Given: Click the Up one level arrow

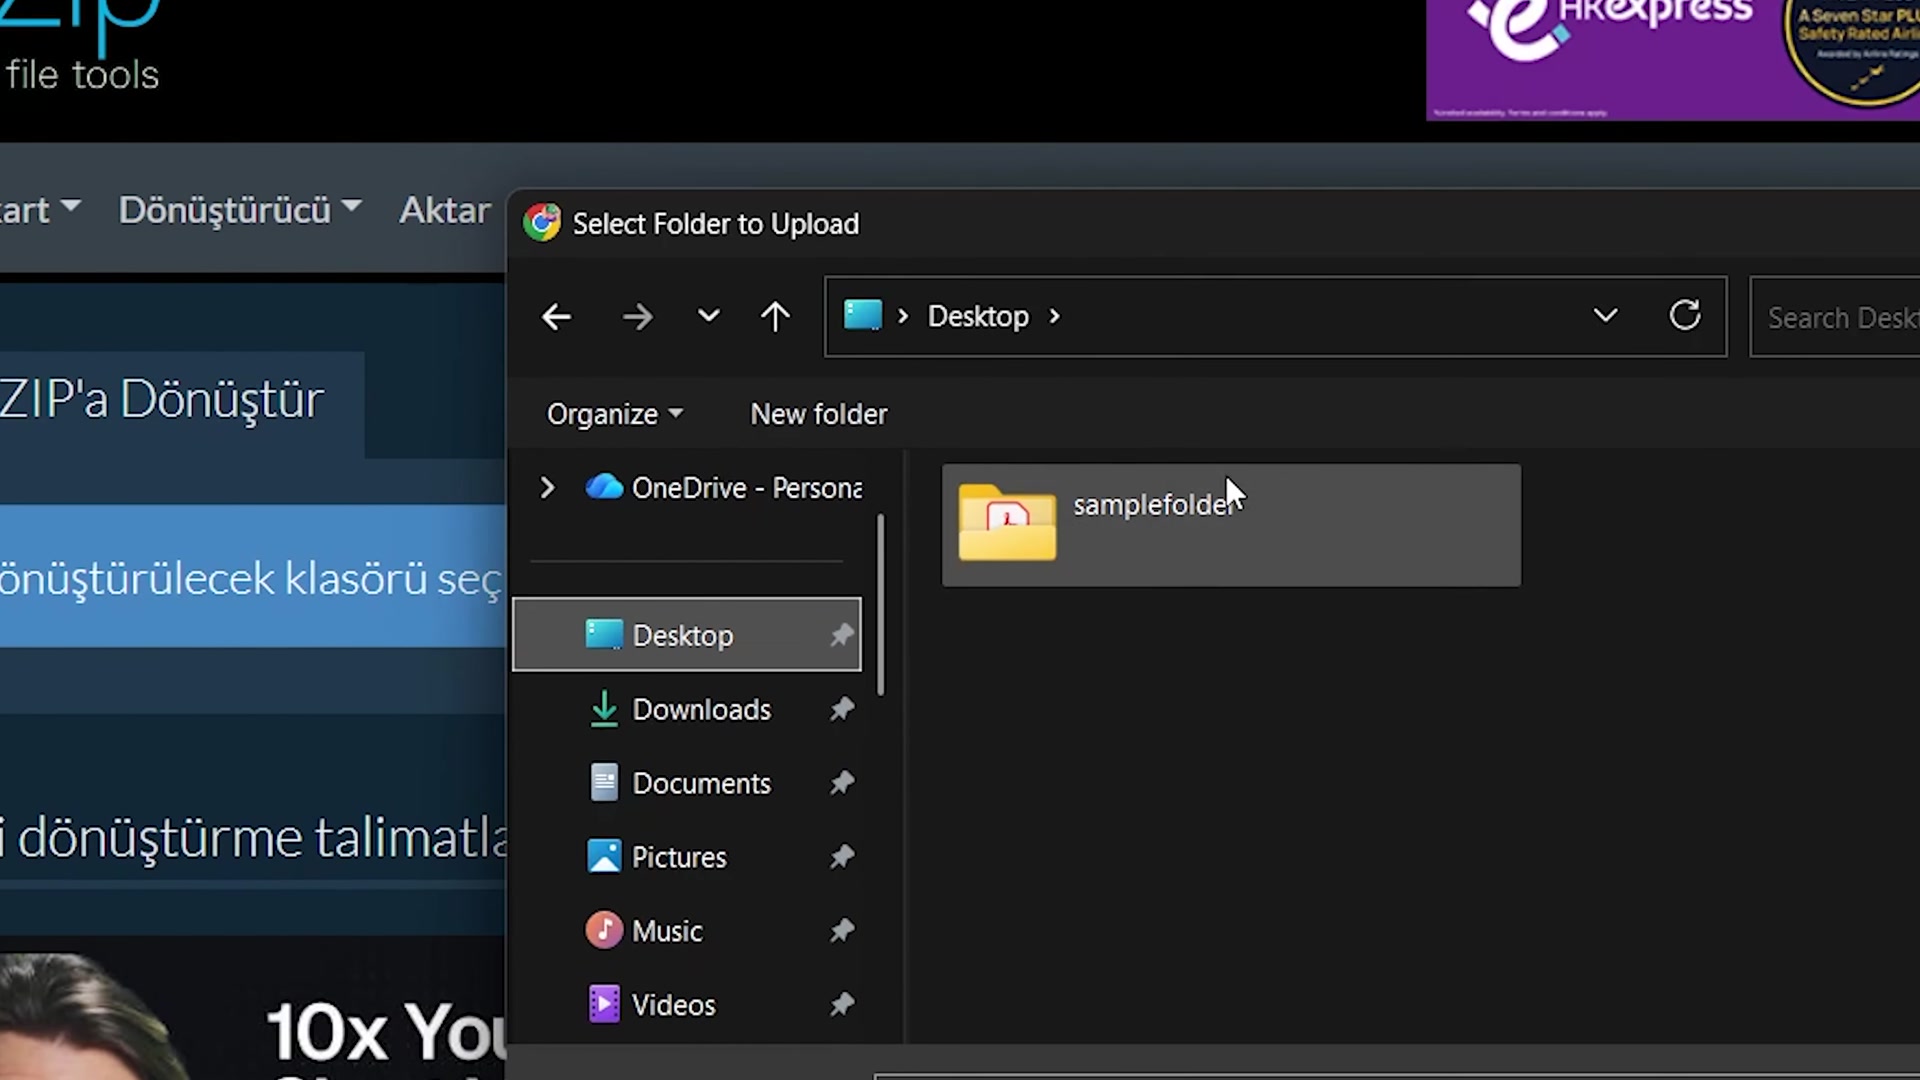Looking at the screenshot, I should point(775,317).
